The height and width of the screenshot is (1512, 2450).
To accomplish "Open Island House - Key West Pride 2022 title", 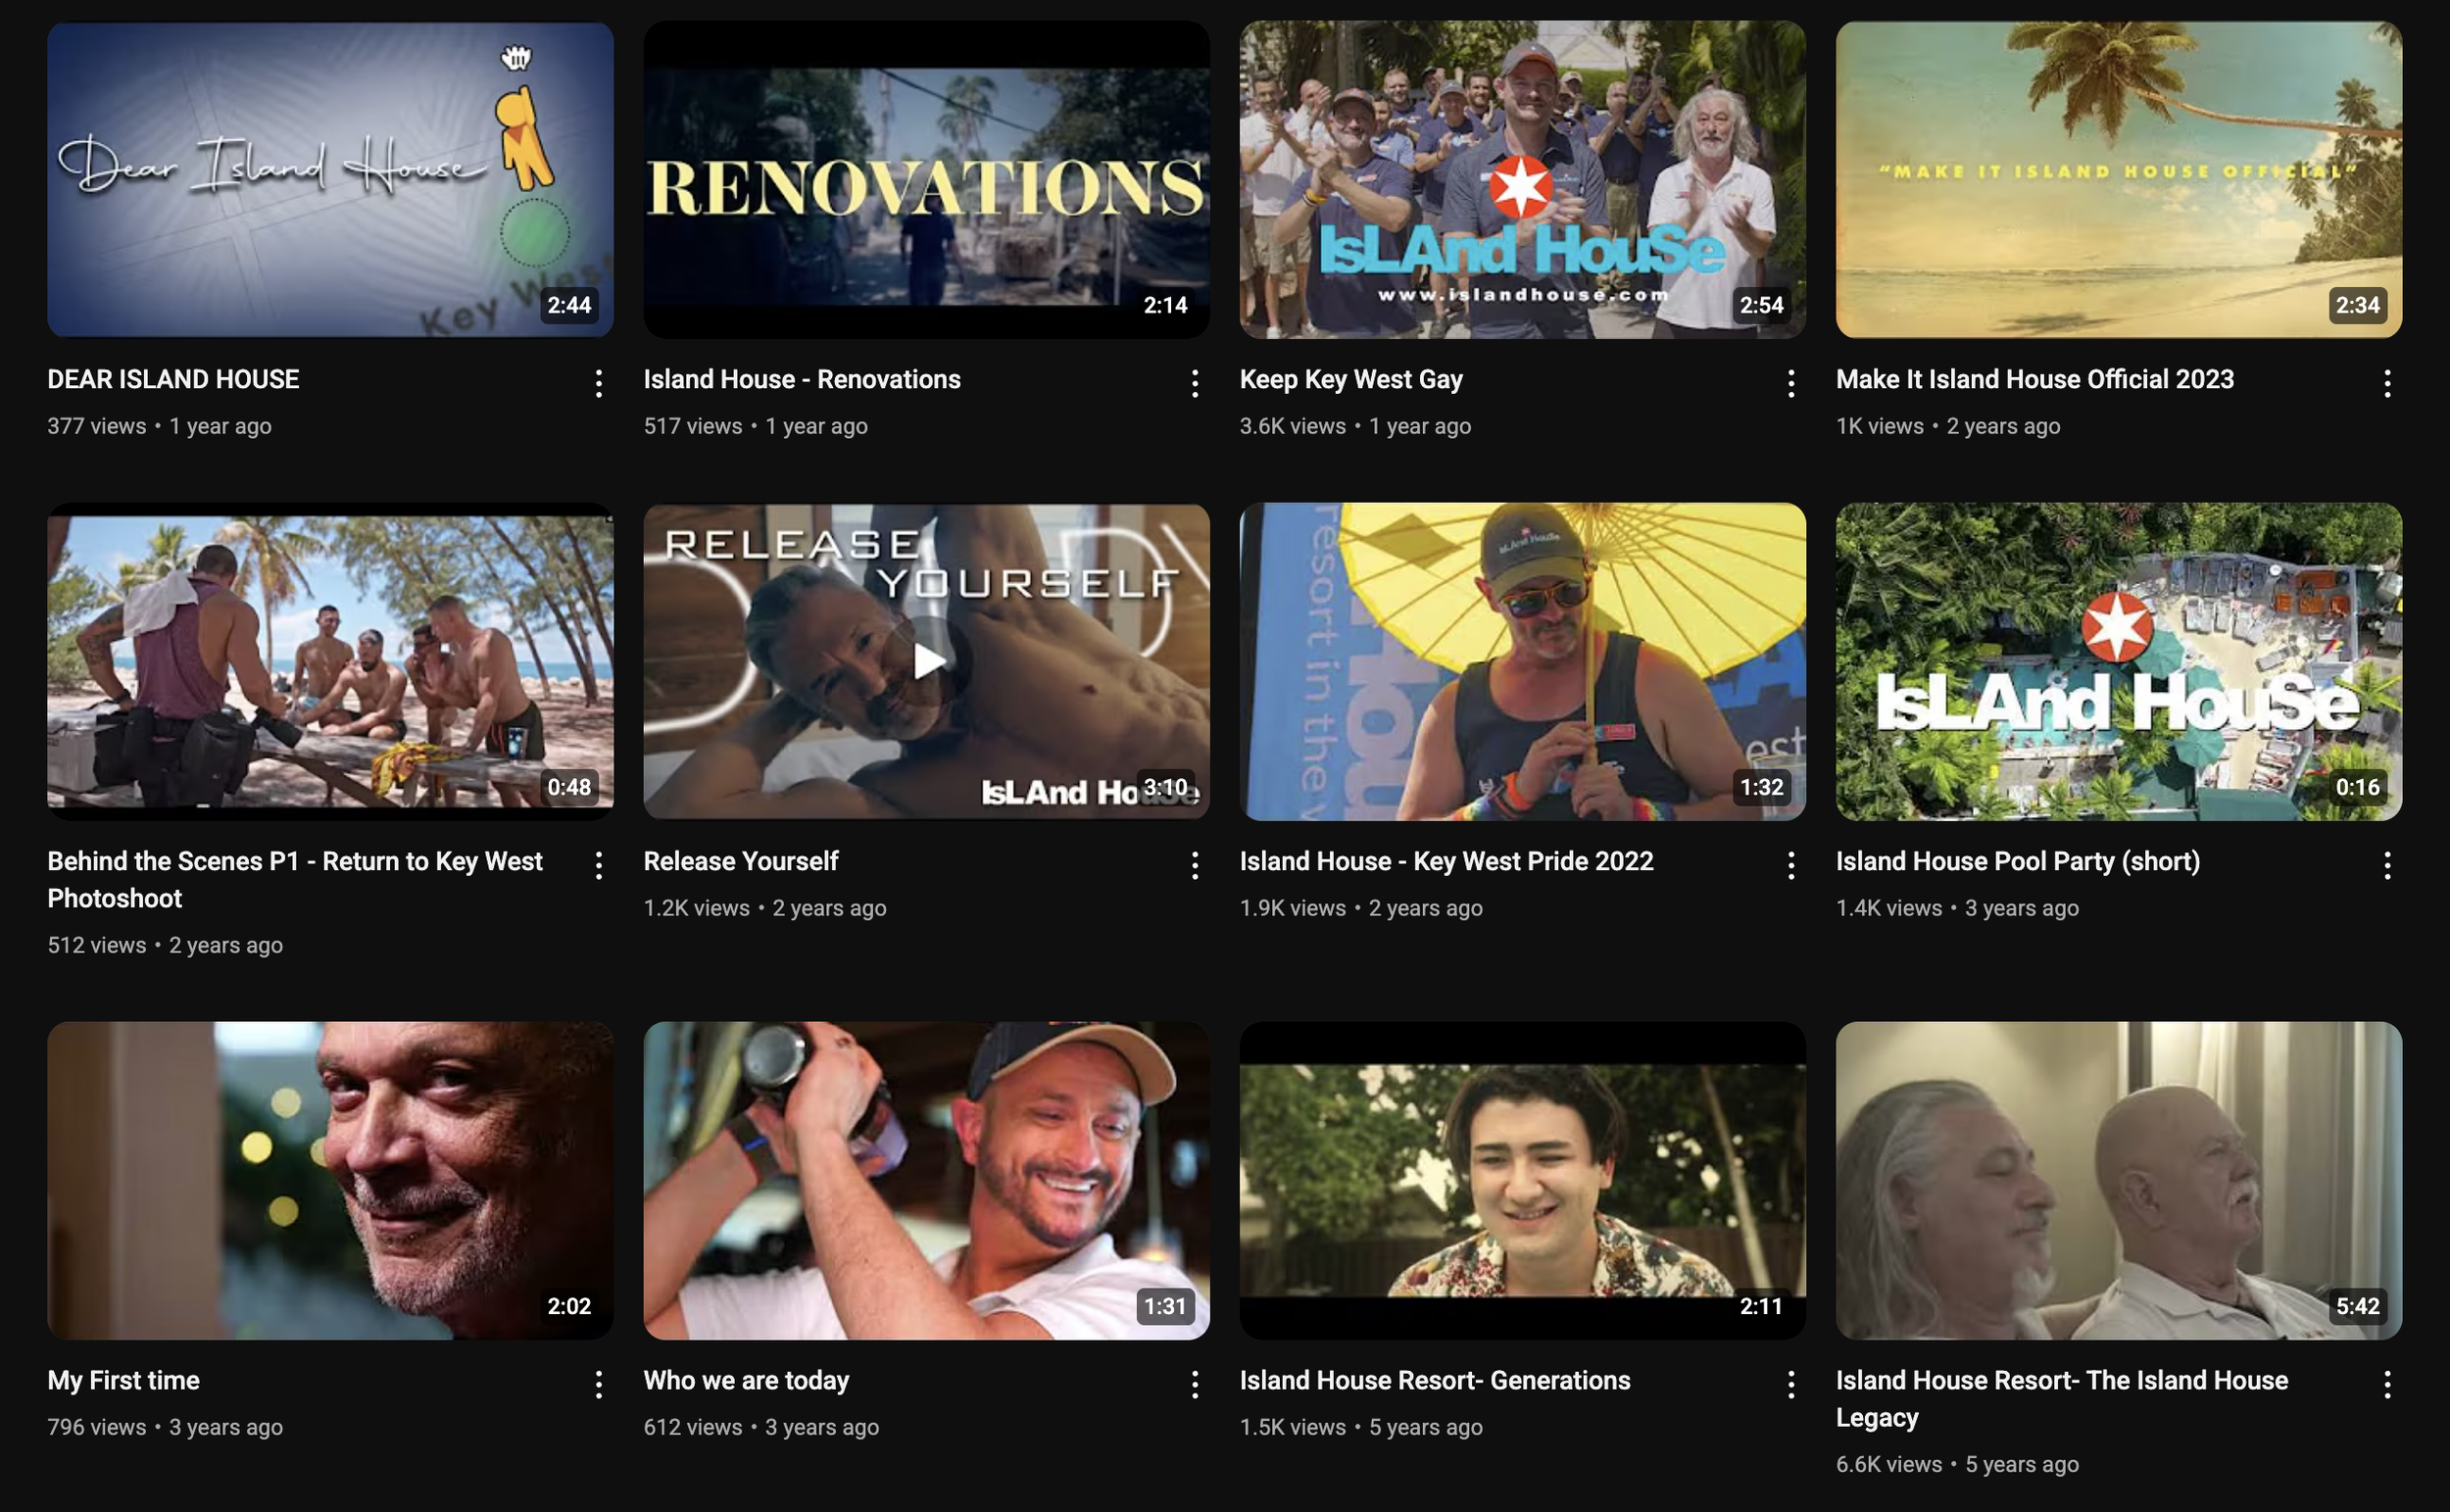I will pyautogui.click(x=1447, y=861).
